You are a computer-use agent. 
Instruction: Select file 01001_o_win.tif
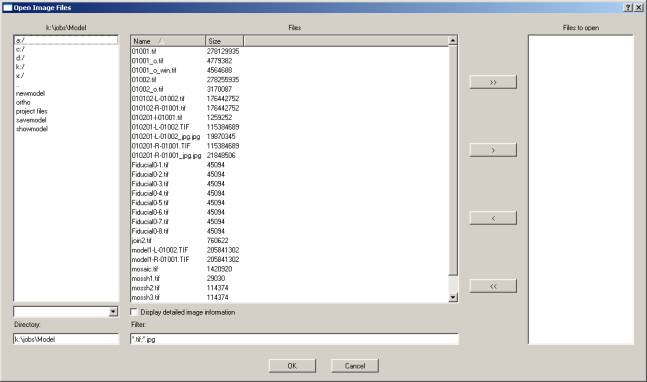(154, 70)
